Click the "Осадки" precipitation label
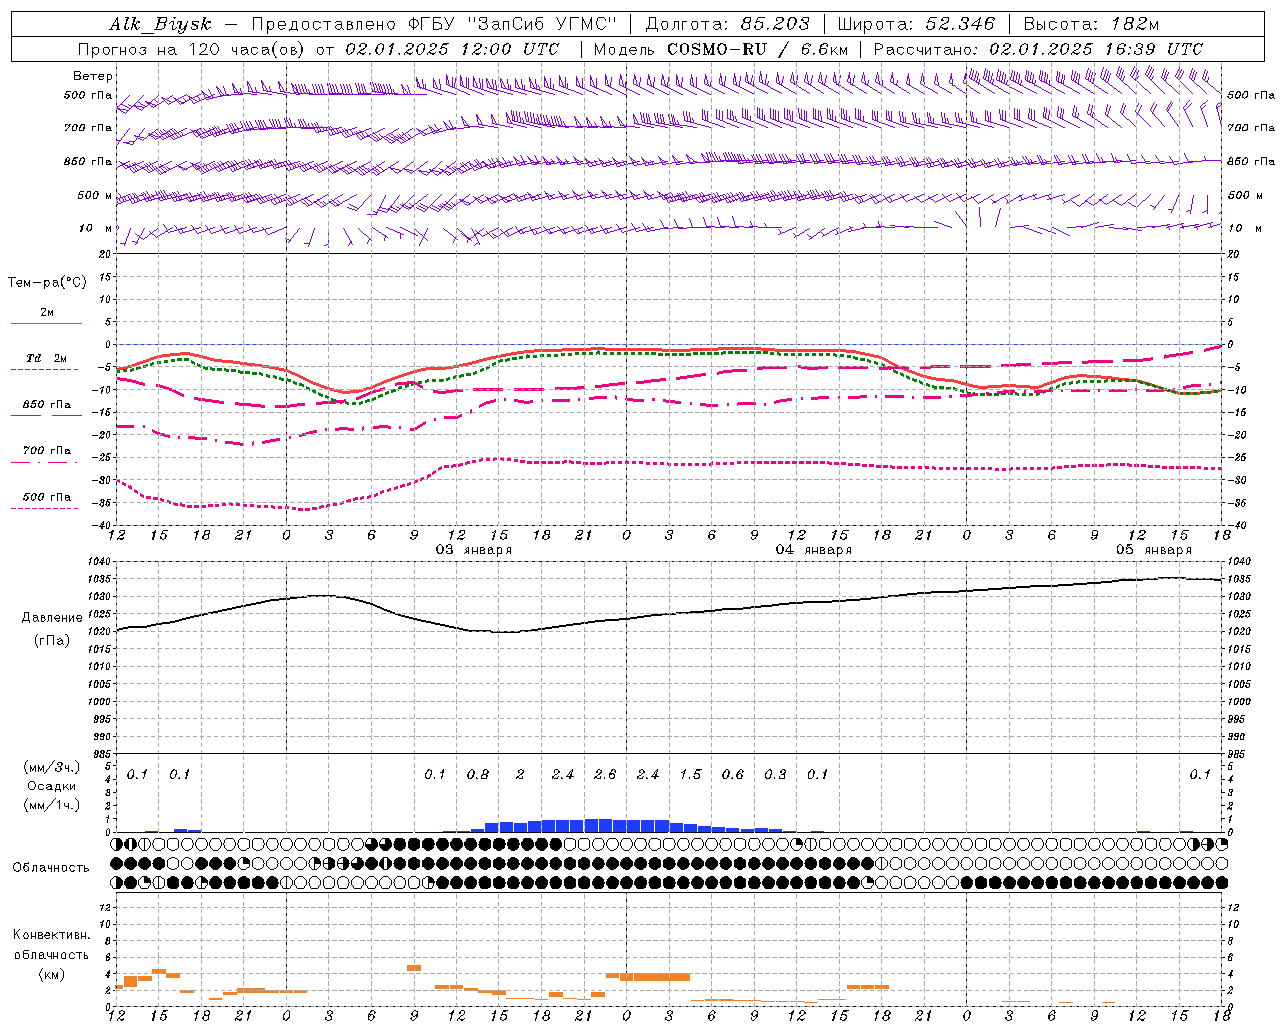Viewport: 1280px width, 1024px height. click(x=52, y=786)
